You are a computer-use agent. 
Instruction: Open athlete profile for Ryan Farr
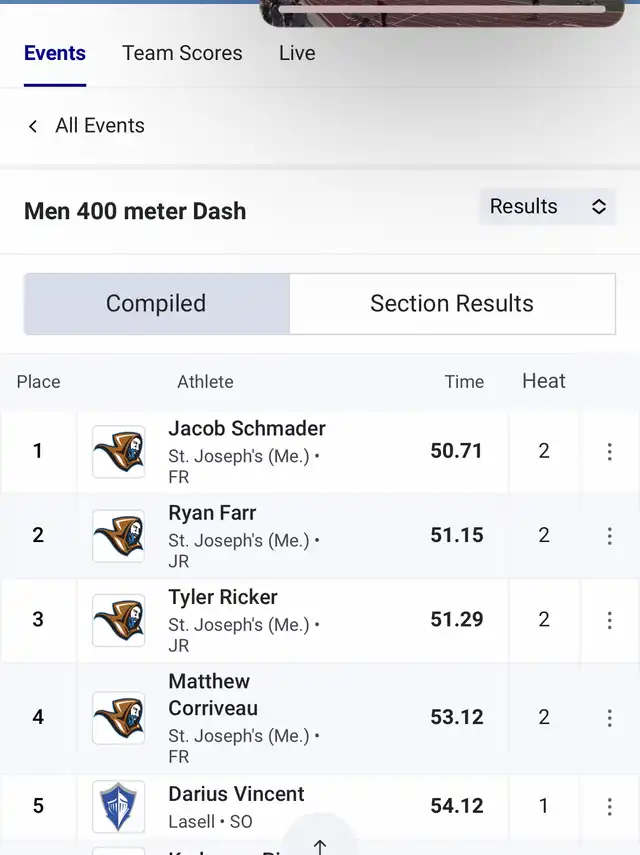click(x=212, y=513)
